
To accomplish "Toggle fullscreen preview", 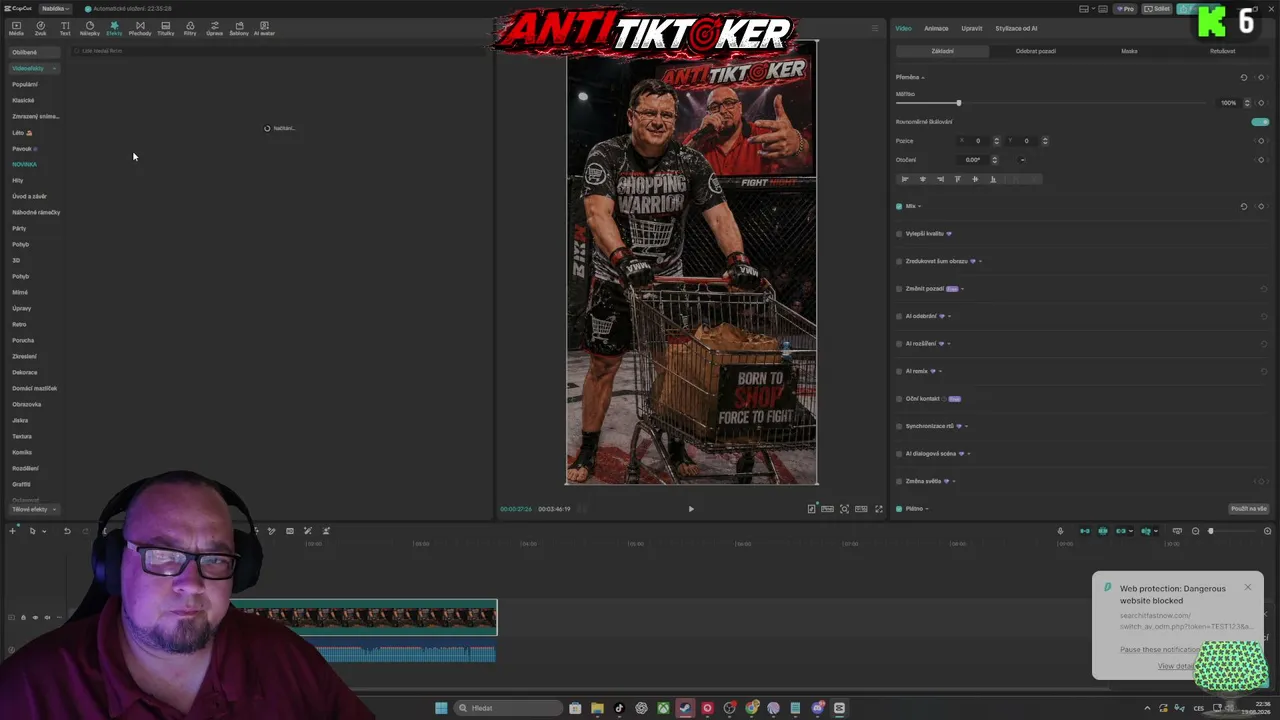I will 879,509.
